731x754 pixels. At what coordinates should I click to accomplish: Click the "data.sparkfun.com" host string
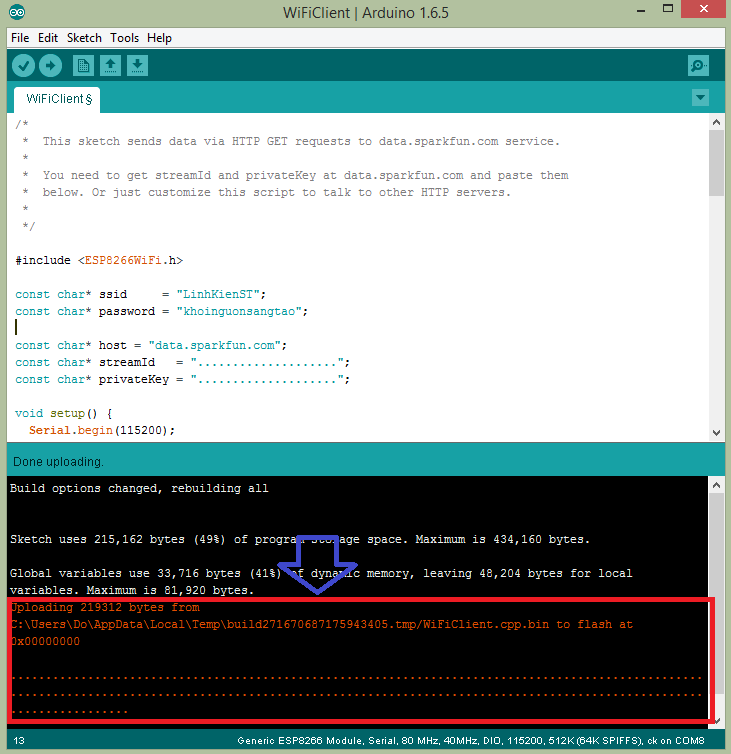click(x=214, y=345)
